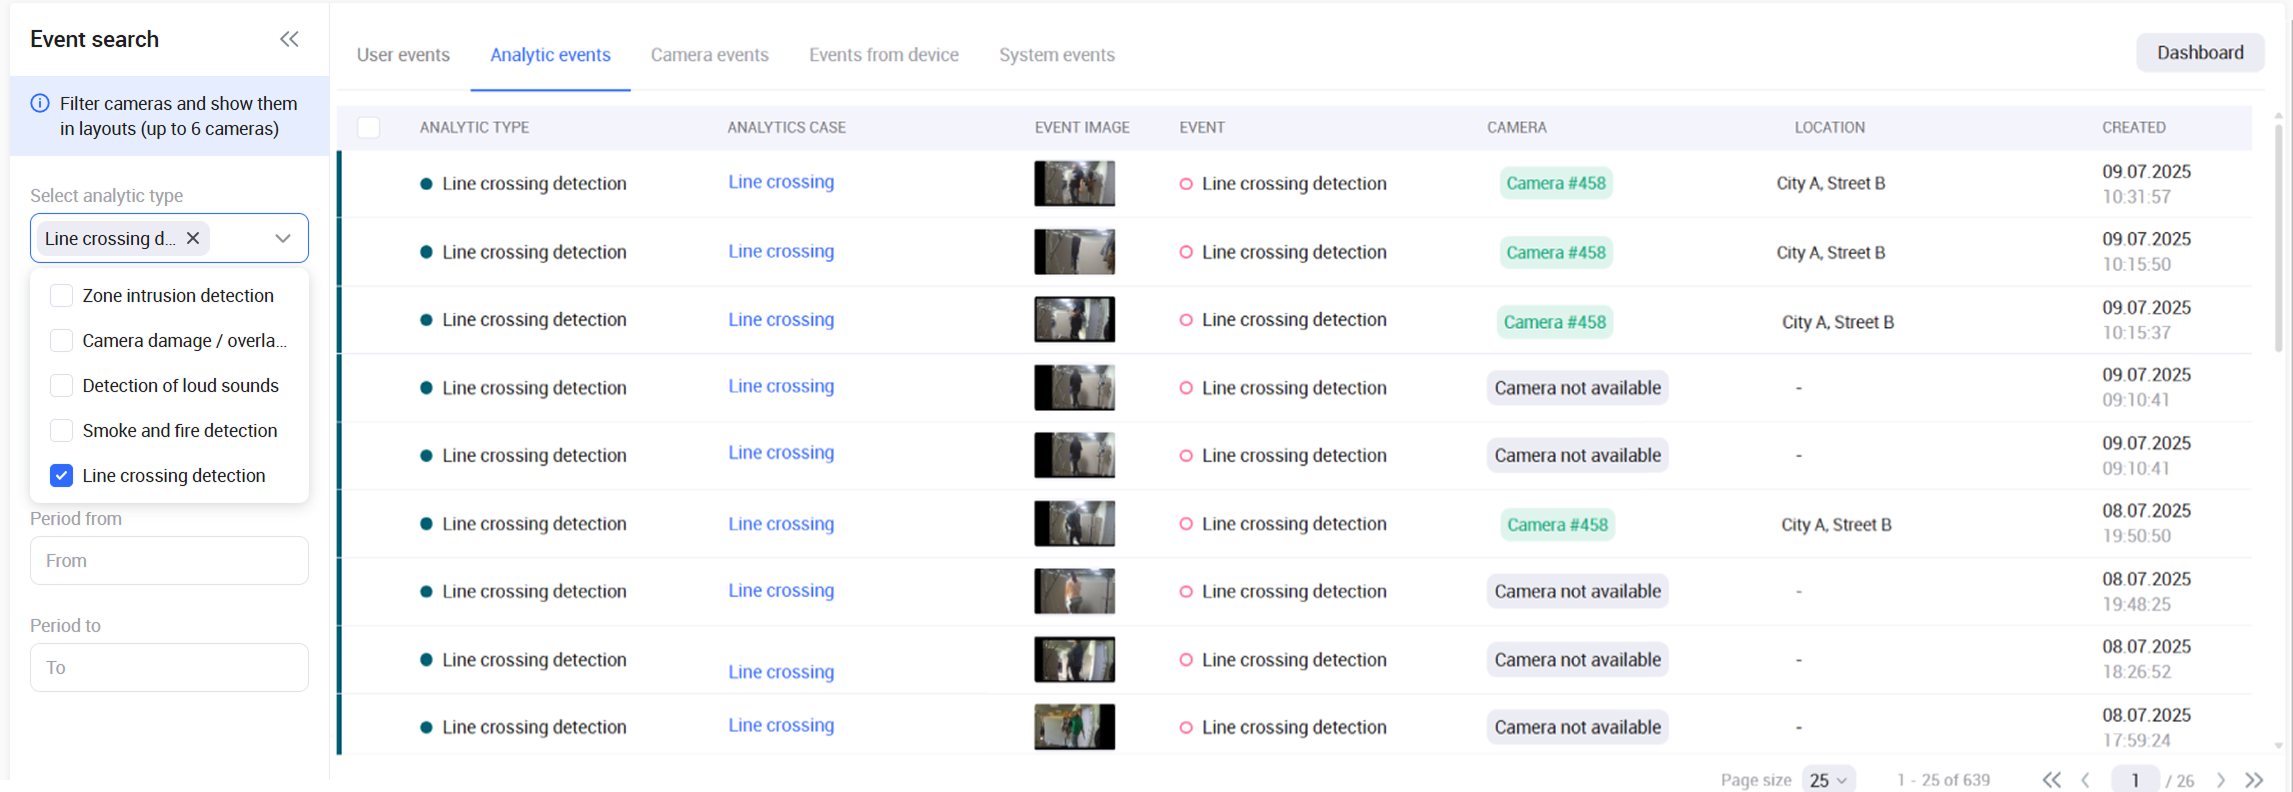Open Line crossing link in first row
Screen dimensions: 2293x792
coord(780,182)
